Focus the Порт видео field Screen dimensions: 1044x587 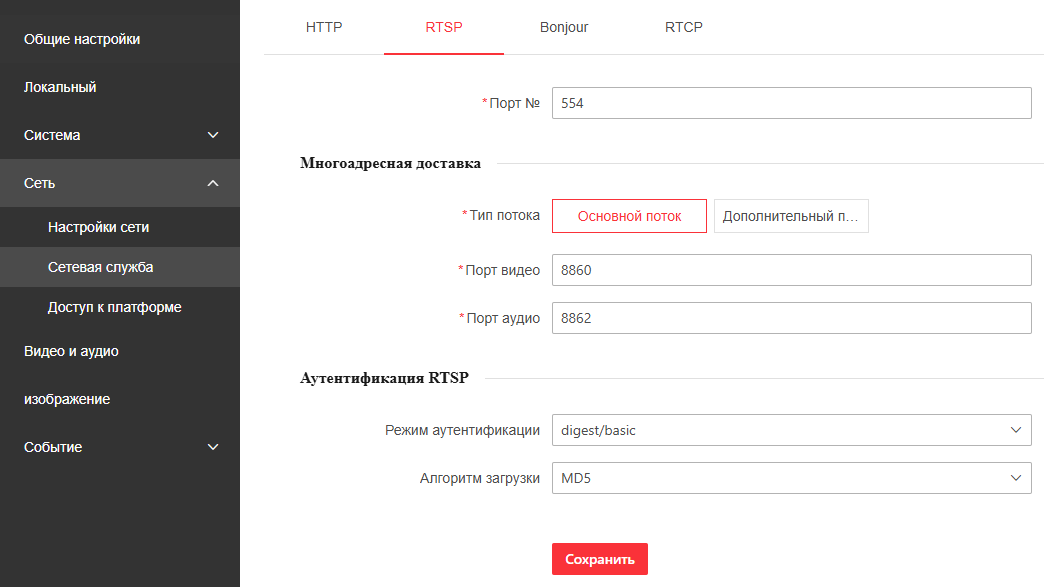pos(791,270)
